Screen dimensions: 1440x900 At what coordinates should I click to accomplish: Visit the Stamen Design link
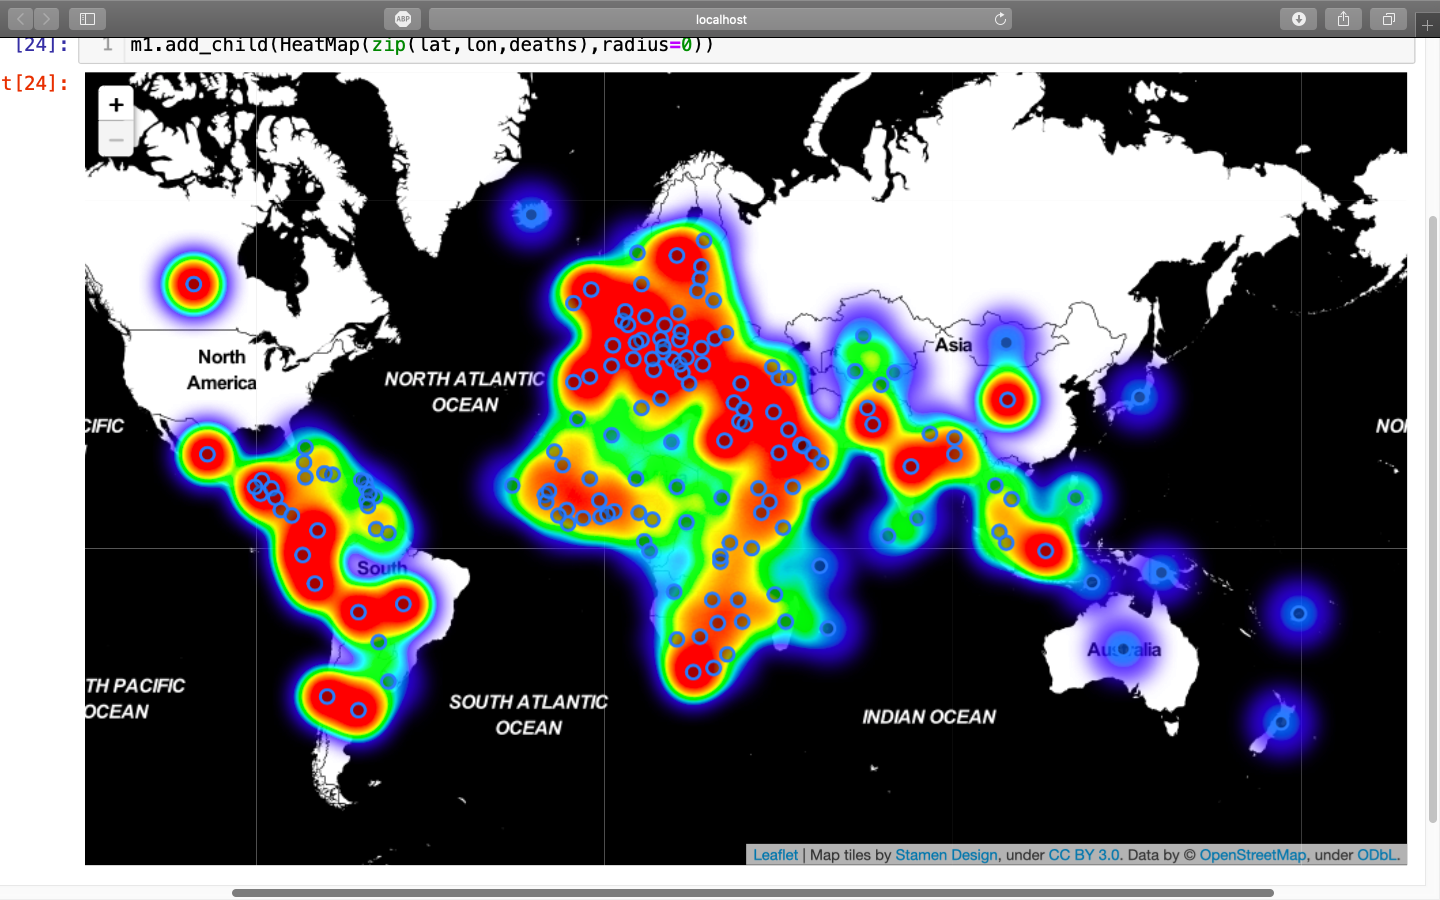coord(946,855)
